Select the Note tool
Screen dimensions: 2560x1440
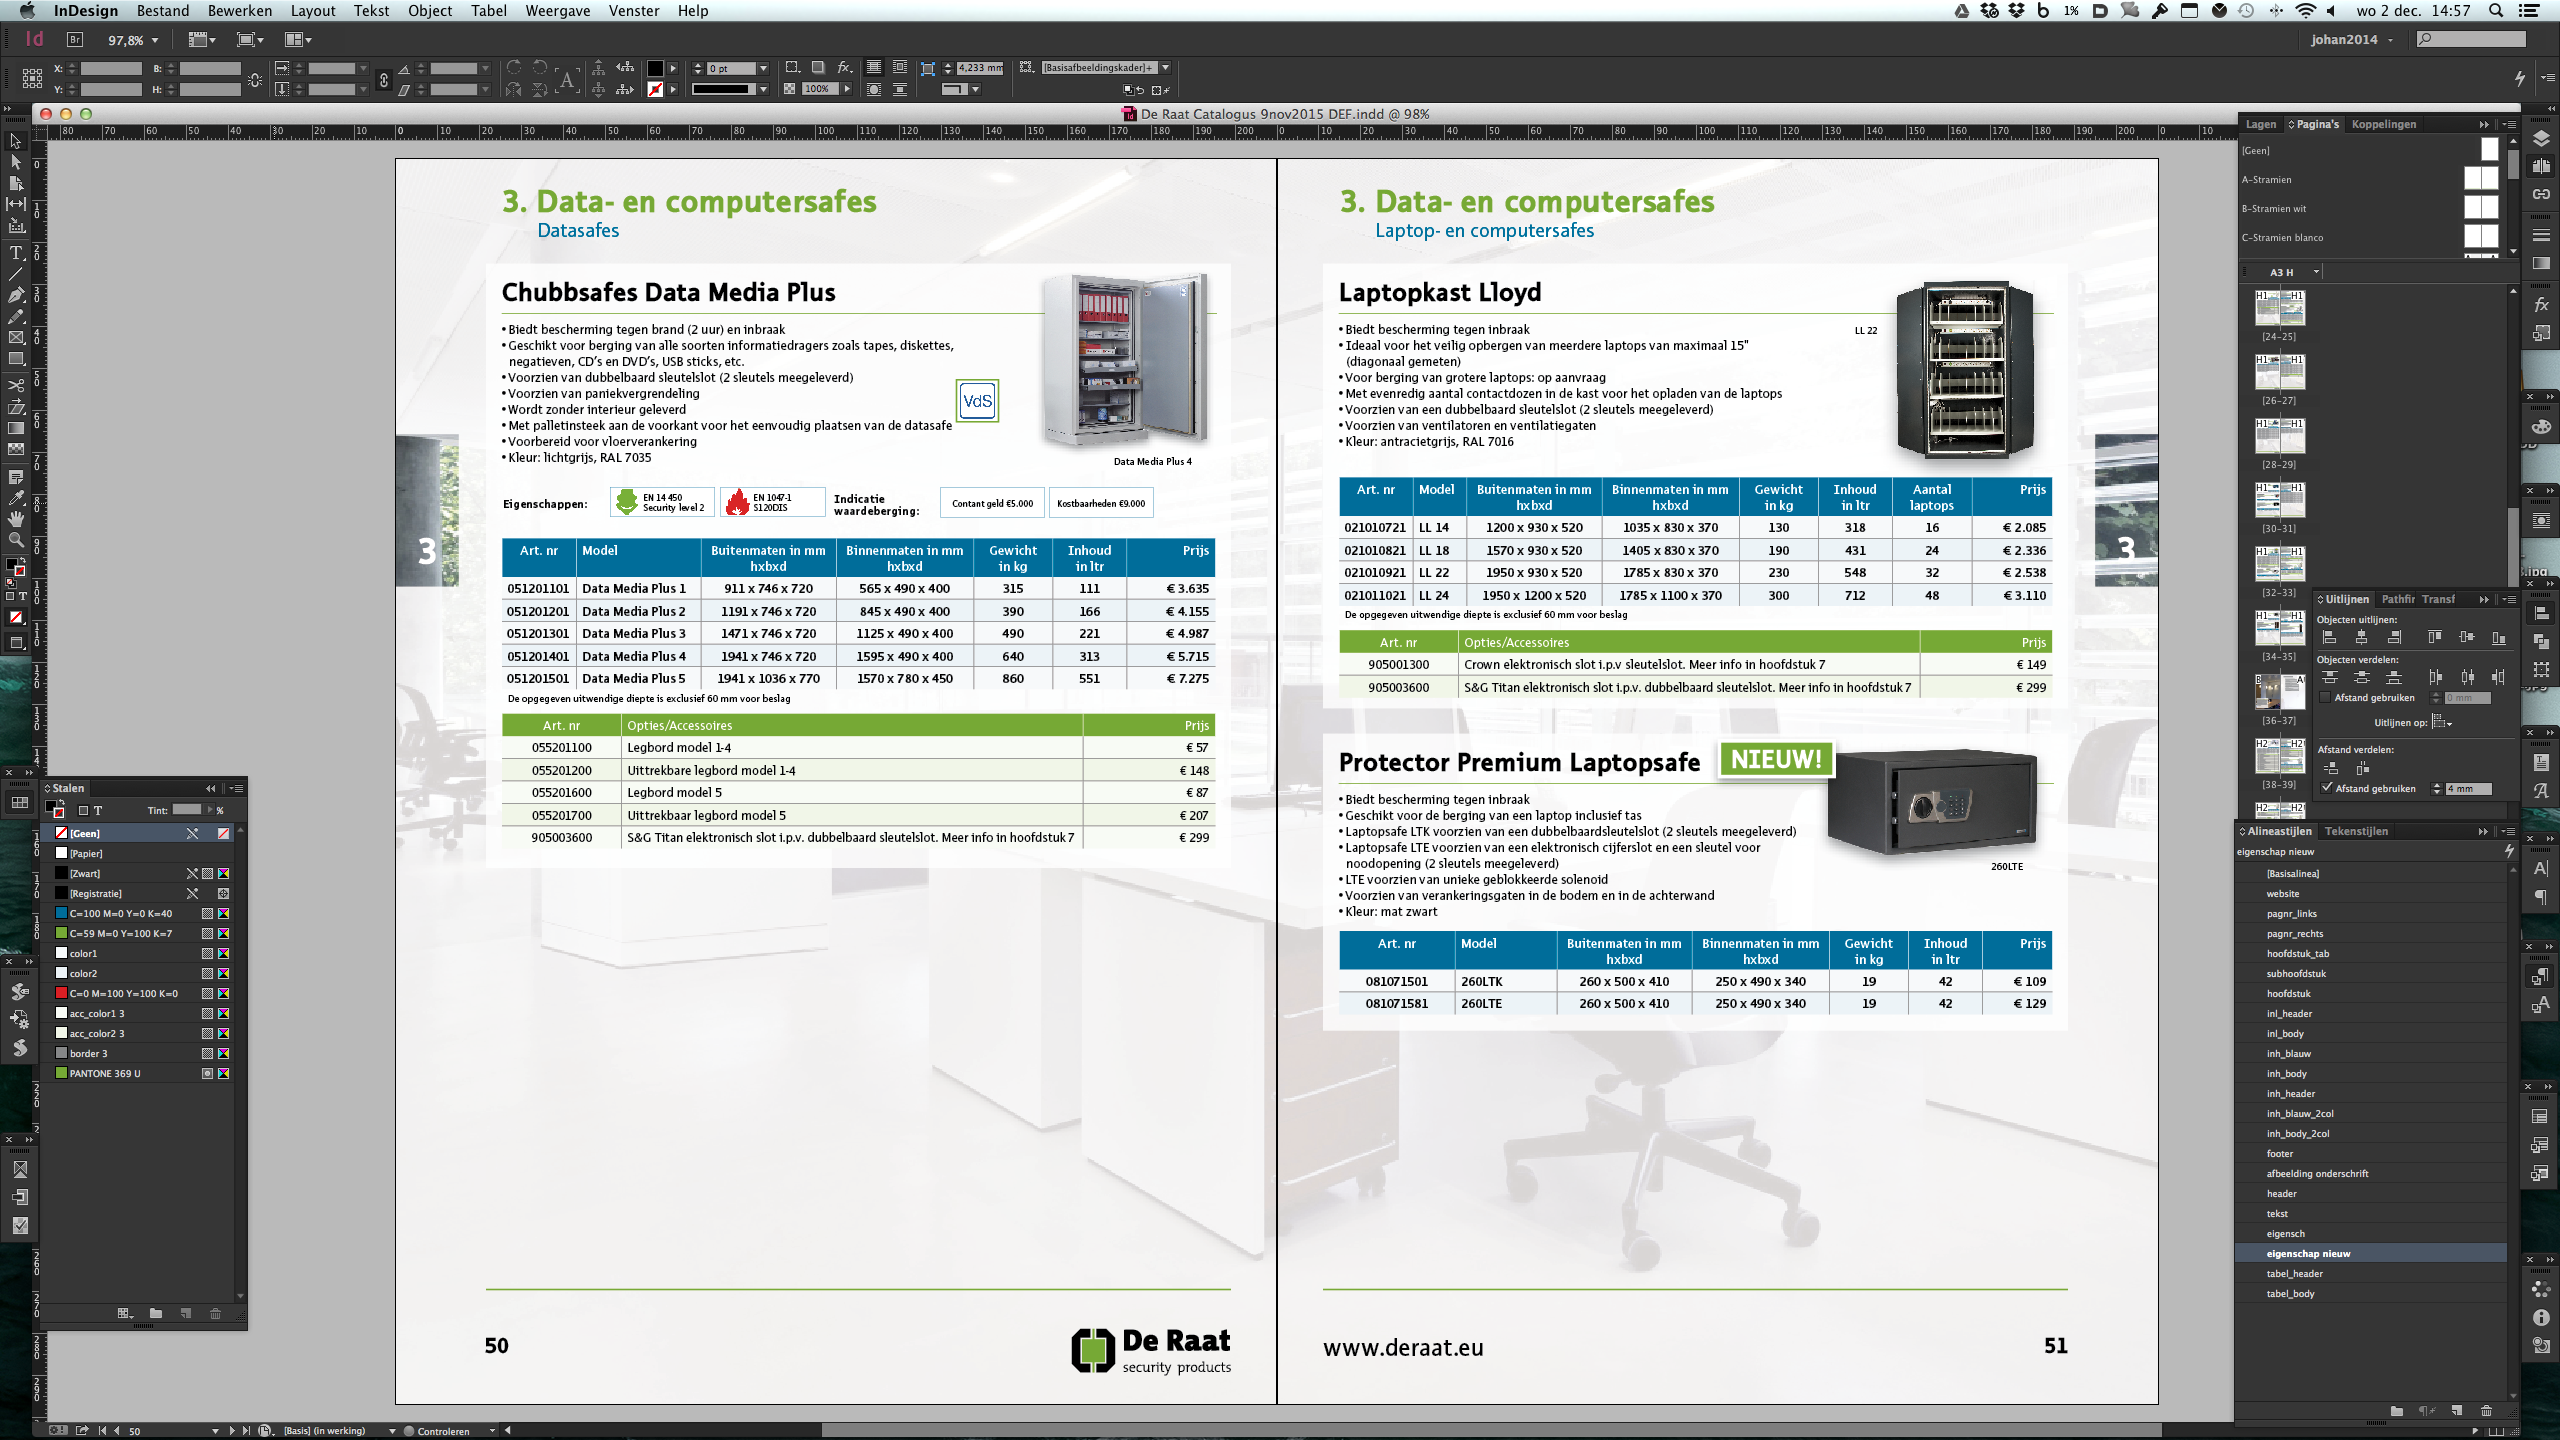[x=16, y=477]
